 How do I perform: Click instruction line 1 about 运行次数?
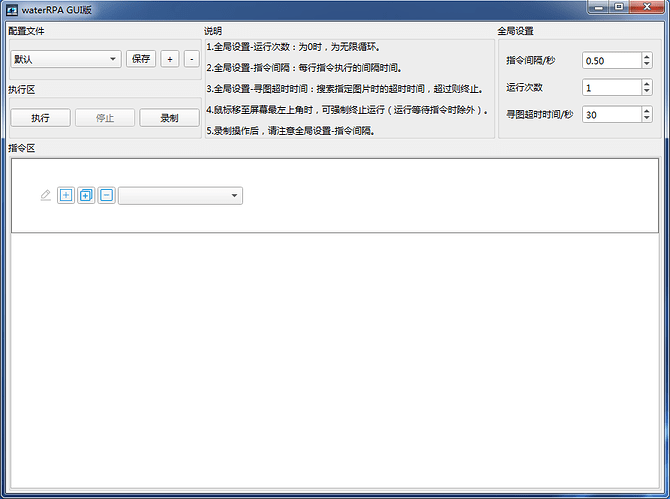click(x=294, y=47)
